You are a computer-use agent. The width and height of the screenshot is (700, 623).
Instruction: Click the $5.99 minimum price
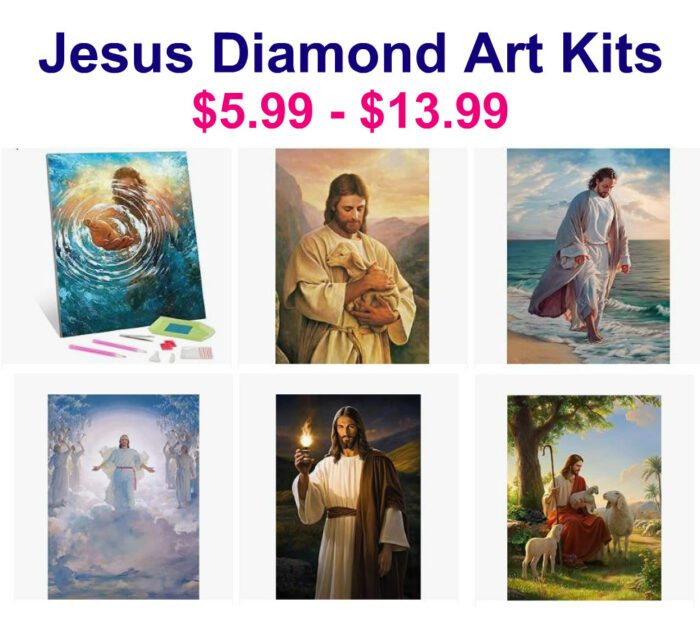(252, 111)
